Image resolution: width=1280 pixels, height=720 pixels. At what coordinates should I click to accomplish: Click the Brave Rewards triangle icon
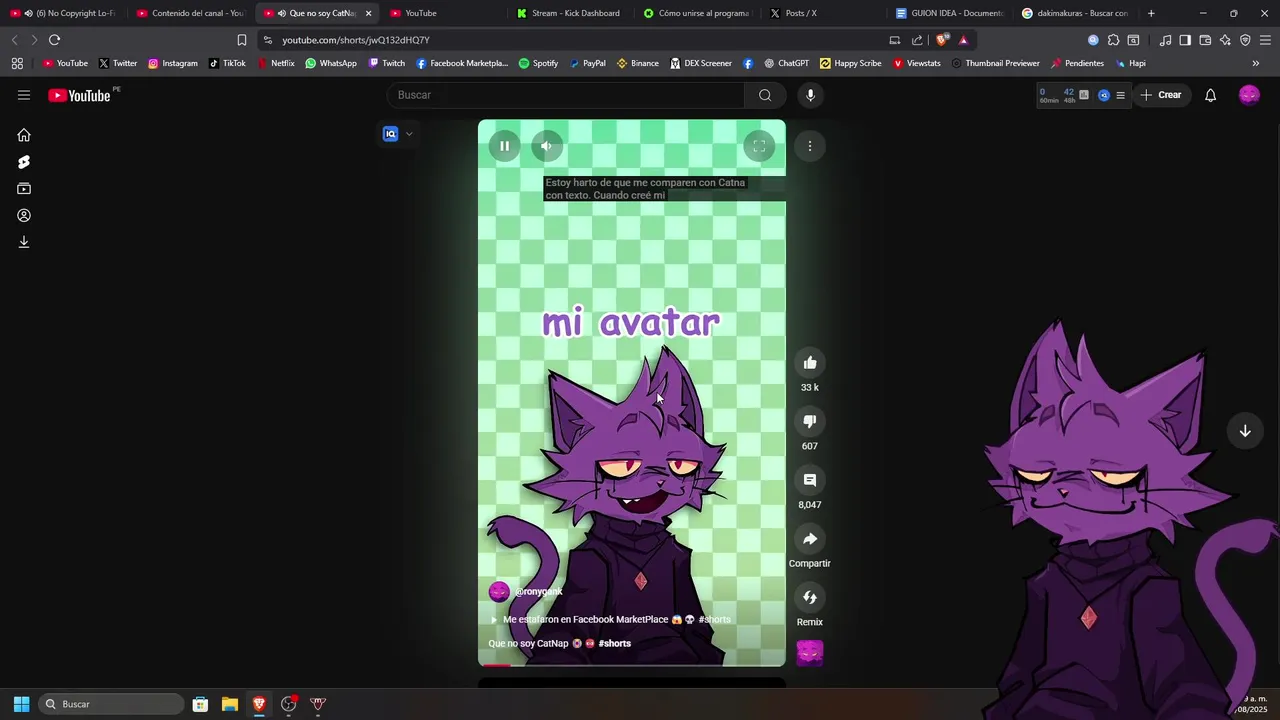pyautogui.click(x=963, y=40)
